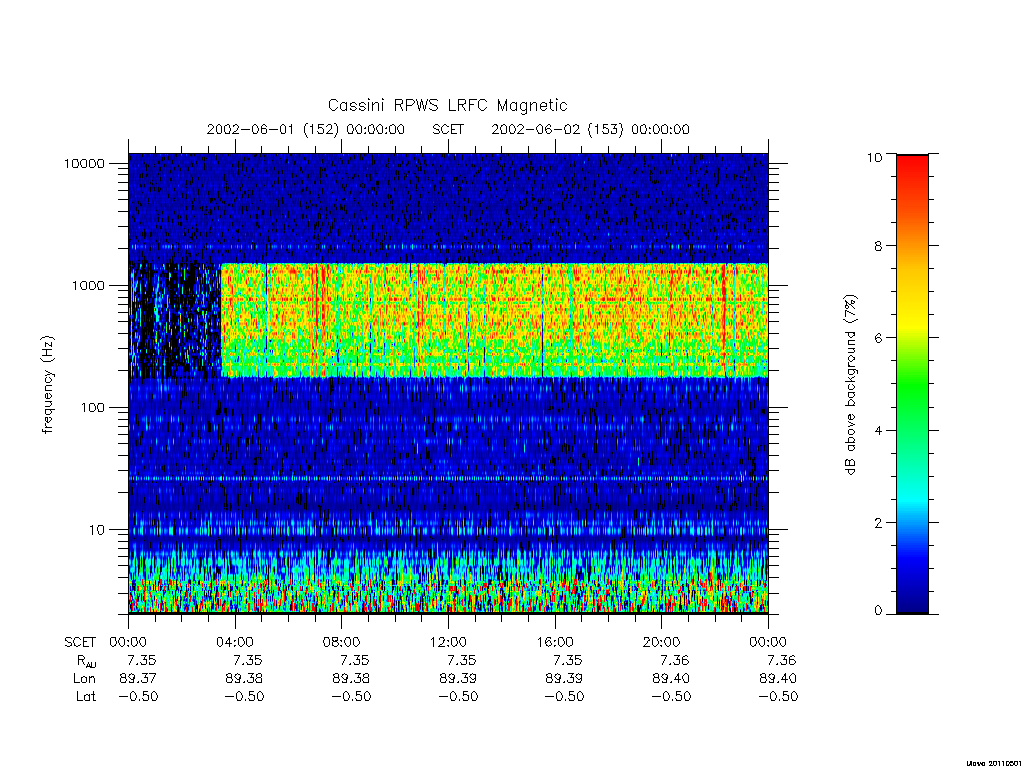Click the "10" frequency axis tick label
1024x768 pixels.
click(97, 530)
